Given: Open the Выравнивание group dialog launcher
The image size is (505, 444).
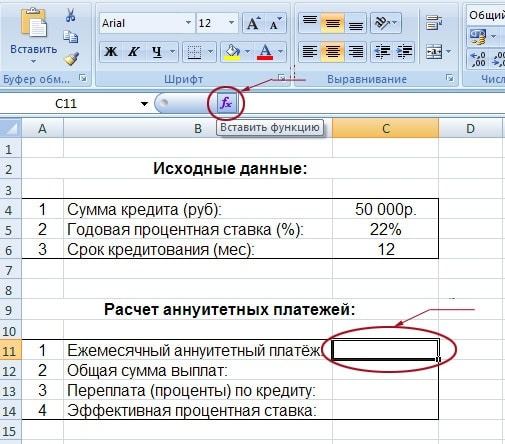Looking at the screenshot, I should 450,78.
